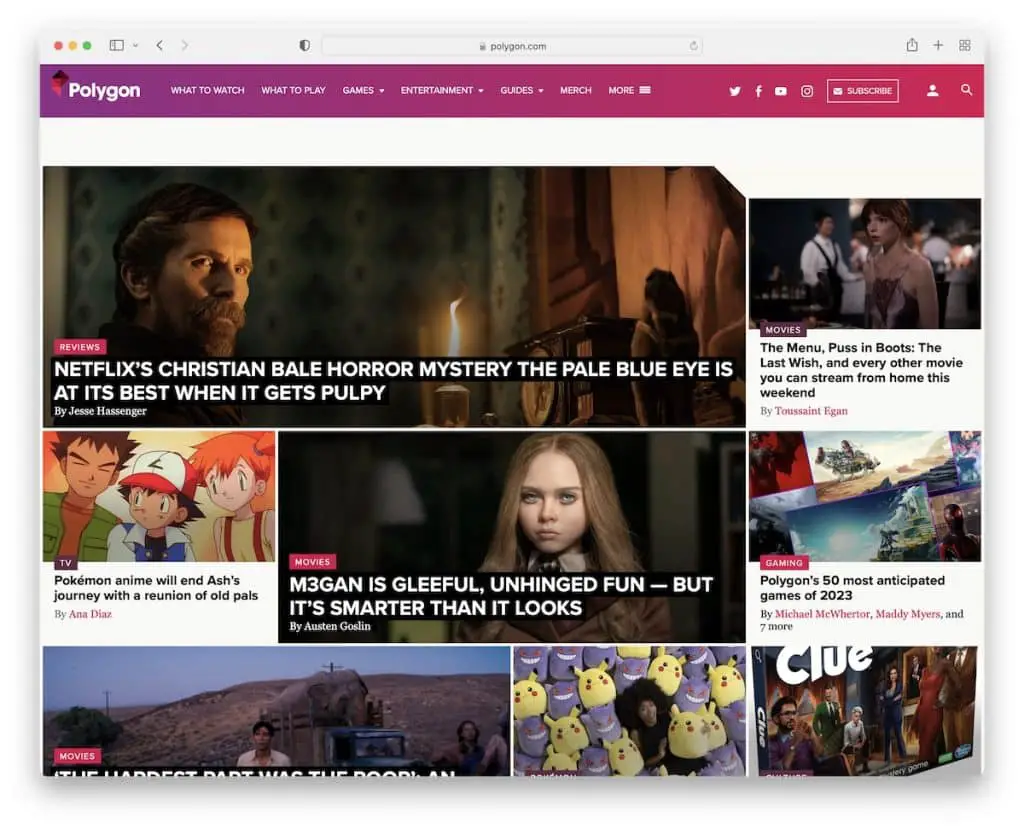Click Movies tag on desert scene card
The width and height of the screenshot is (1024, 829).
(x=77, y=756)
